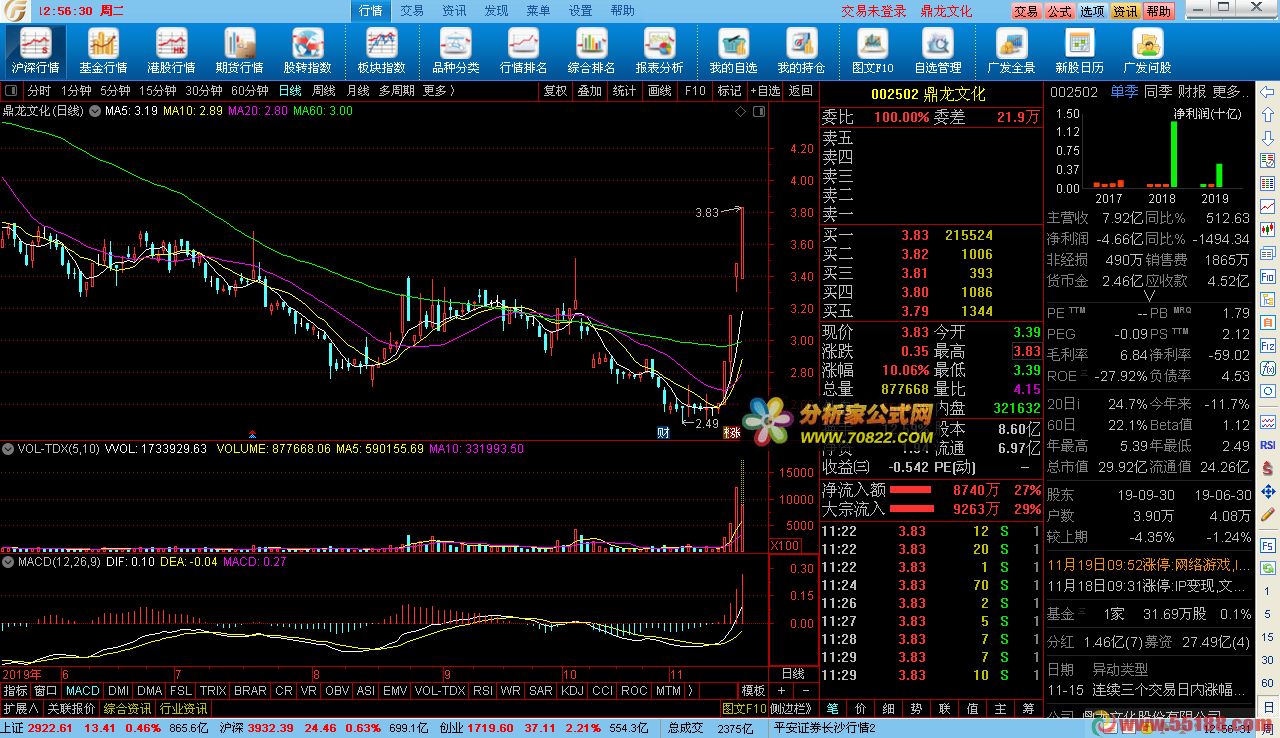Open the 交易 menu in top center

point(412,11)
